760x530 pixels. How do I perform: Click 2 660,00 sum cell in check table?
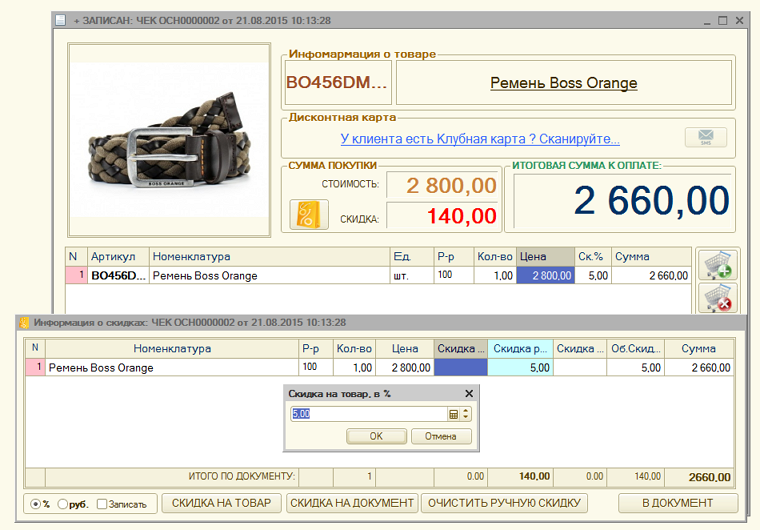click(651, 275)
